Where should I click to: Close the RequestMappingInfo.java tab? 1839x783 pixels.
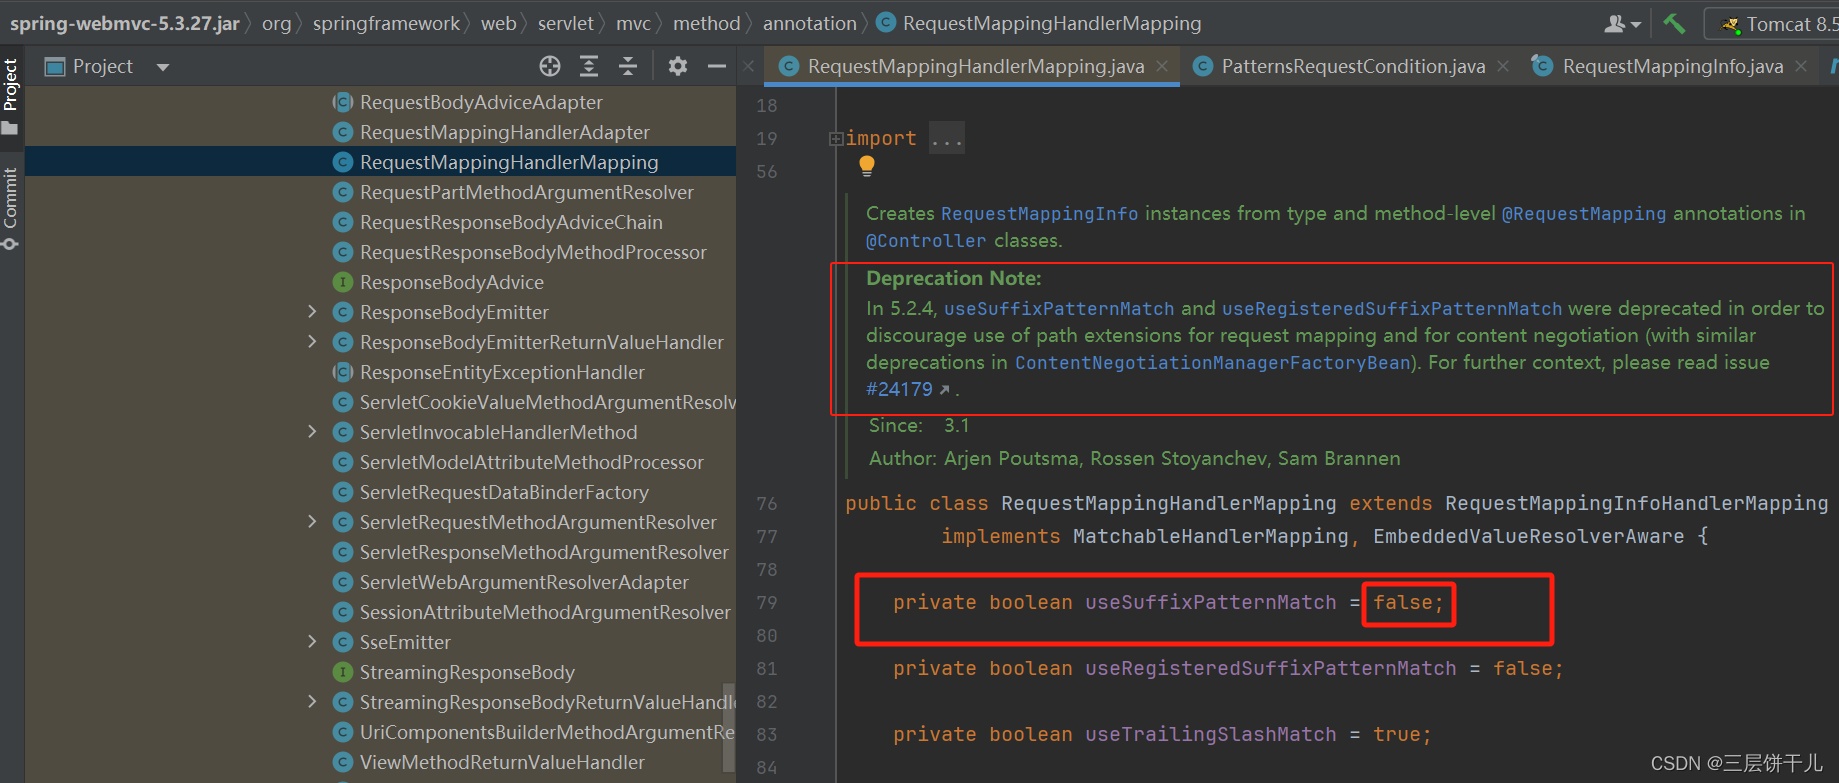click(1801, 66)
